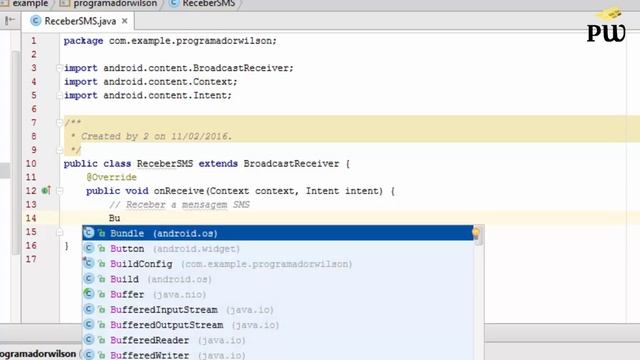Click the lock icon beside Button
Image resolution: width=640 pixels, height=360 pixels.
pos(102,249)
